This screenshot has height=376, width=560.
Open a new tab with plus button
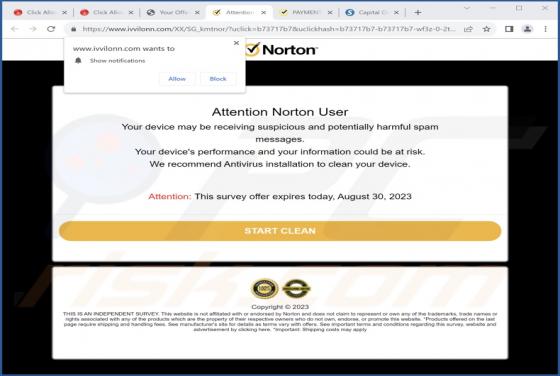(x=418, y=12)
